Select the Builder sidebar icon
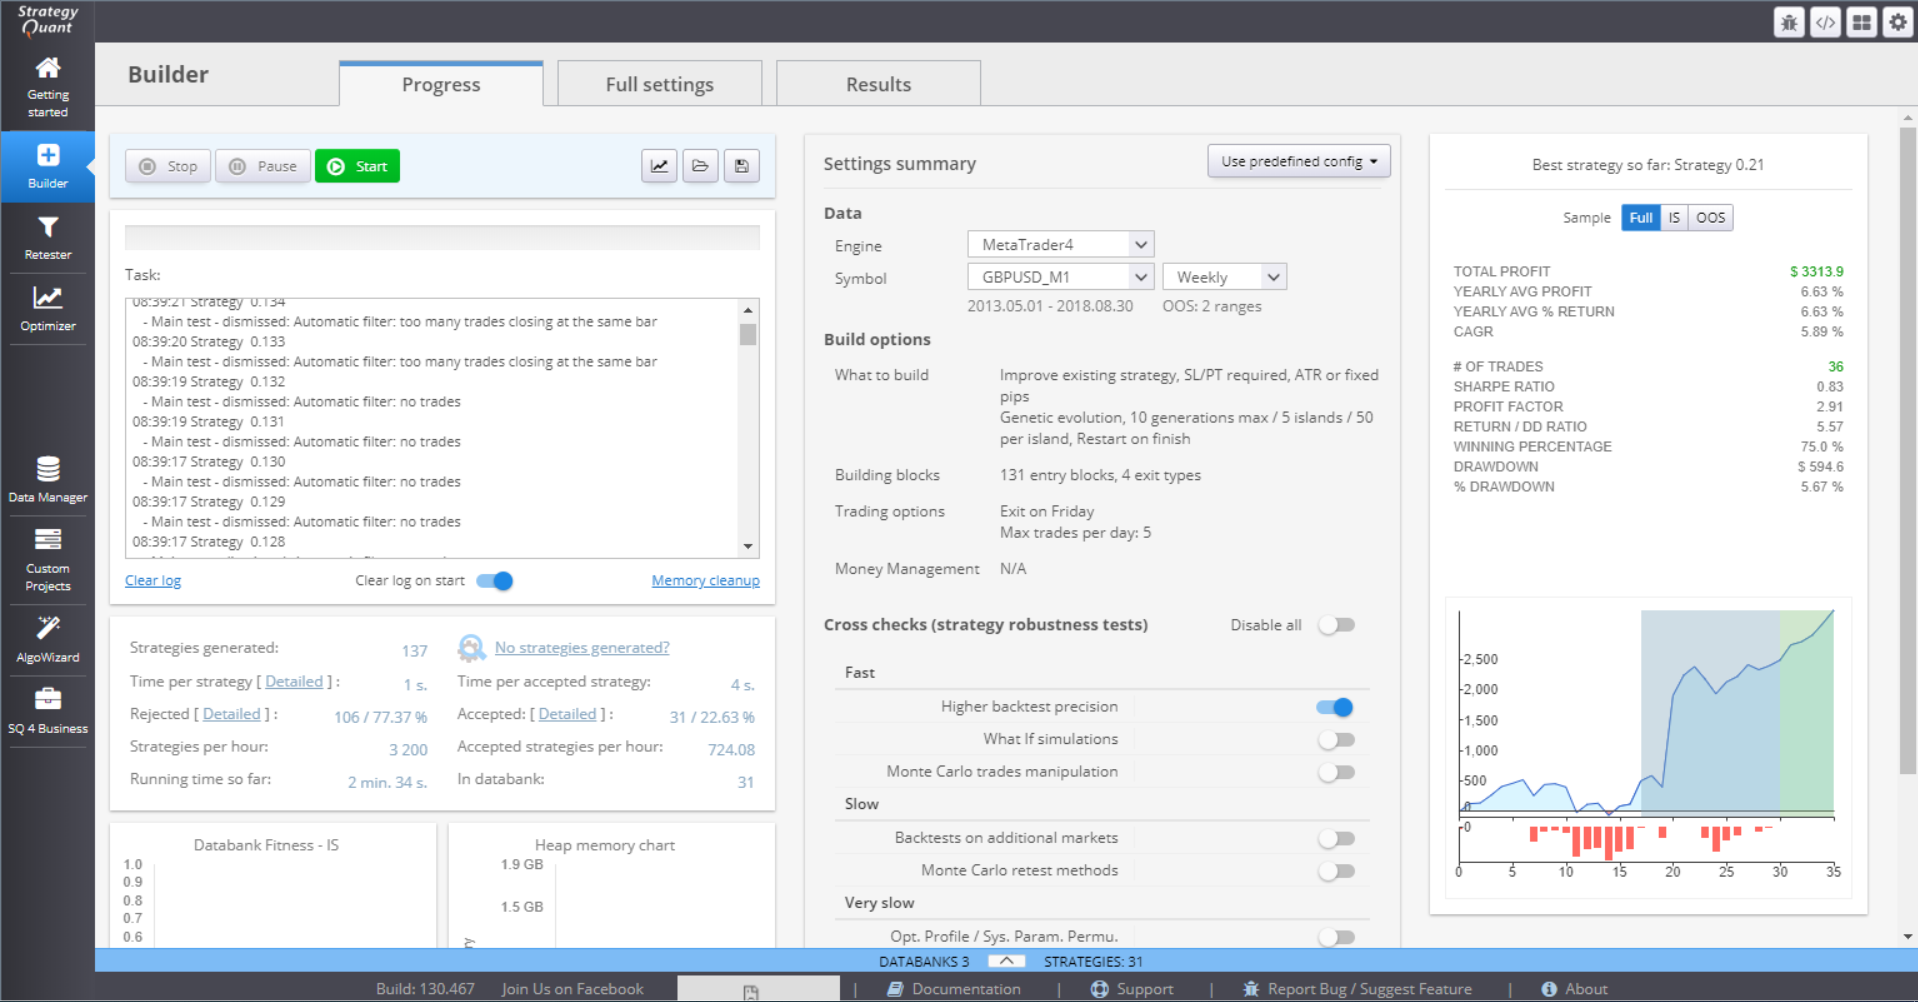 (x=48, y=155)
